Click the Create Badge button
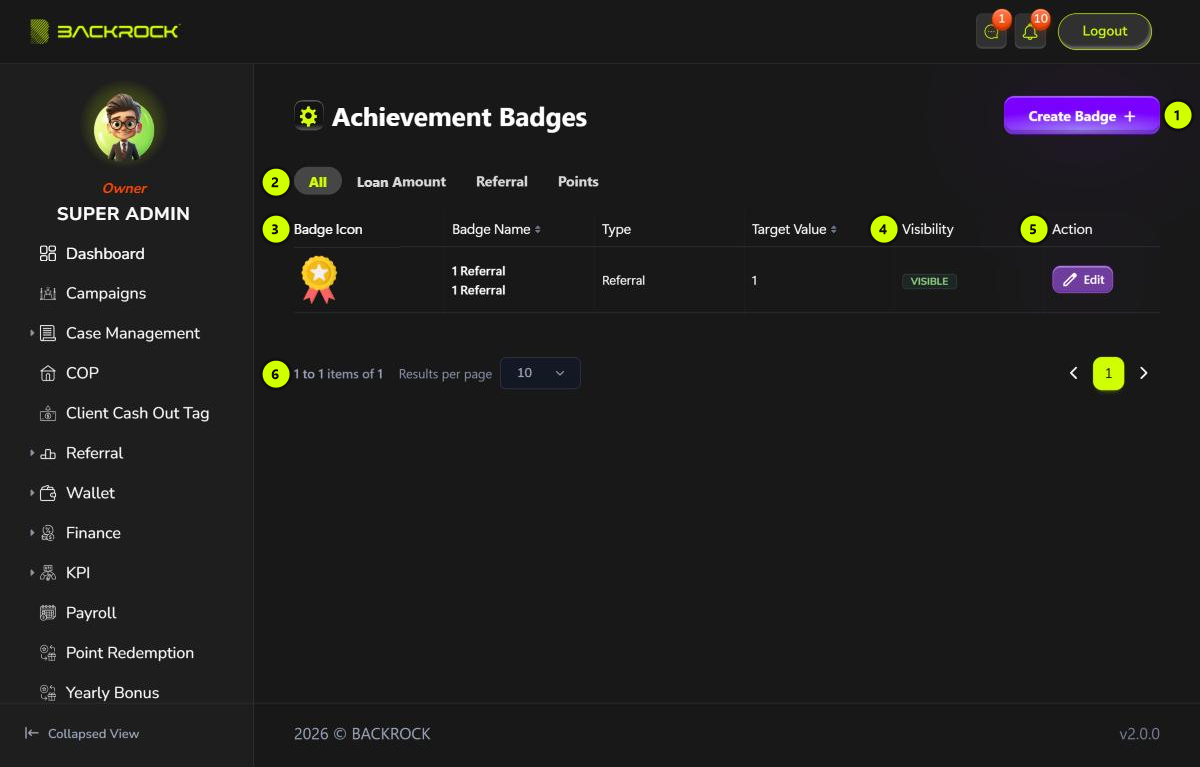 point(1082,116)
